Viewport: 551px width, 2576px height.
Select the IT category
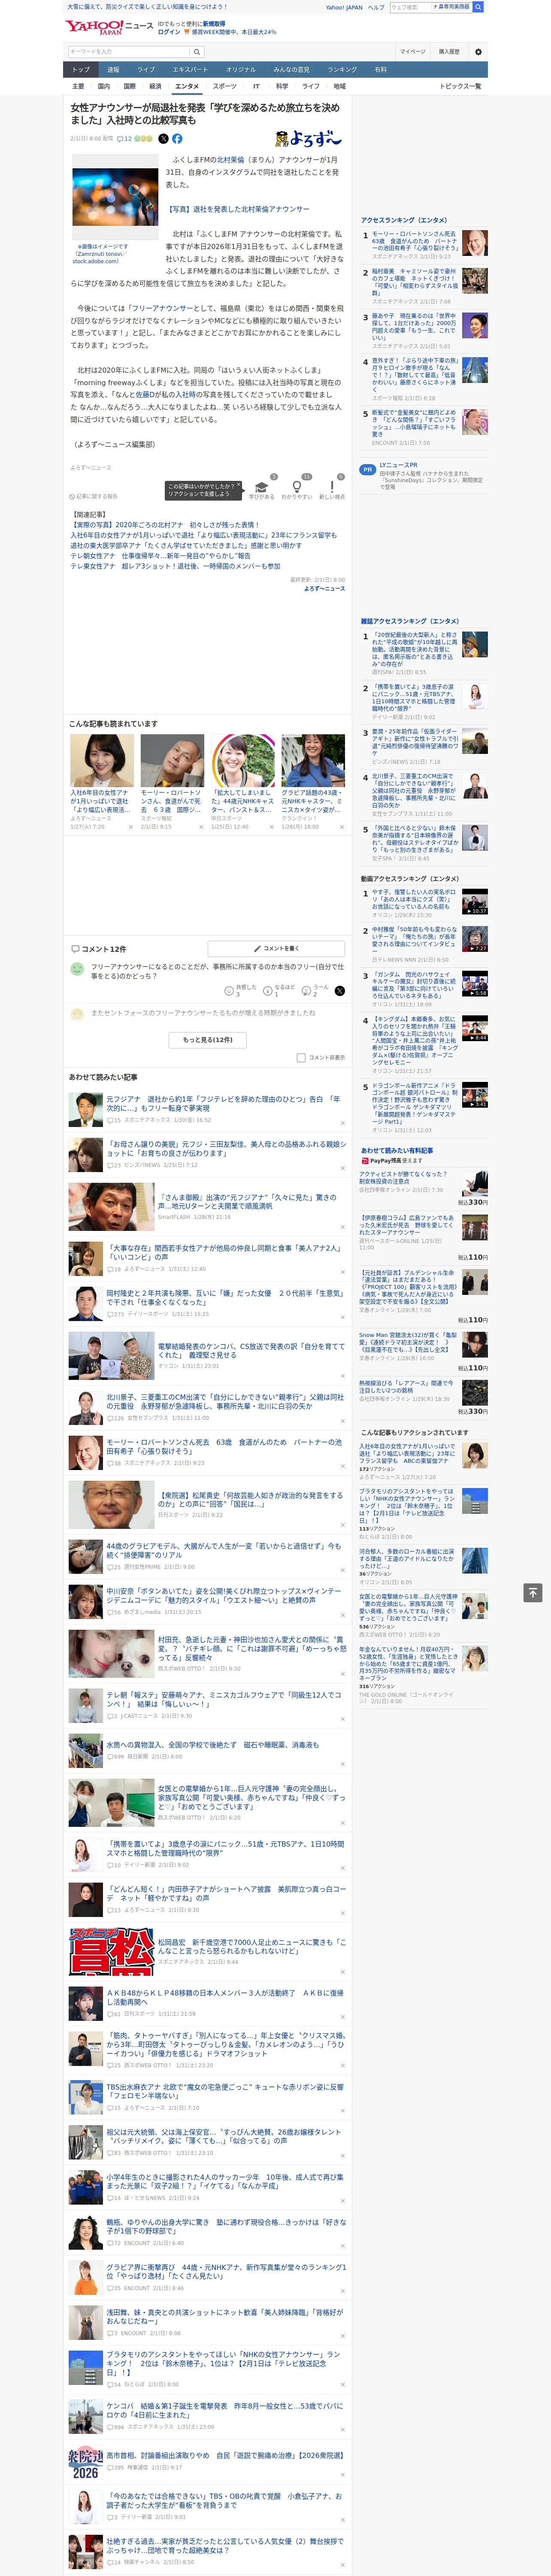pos(256,86)
